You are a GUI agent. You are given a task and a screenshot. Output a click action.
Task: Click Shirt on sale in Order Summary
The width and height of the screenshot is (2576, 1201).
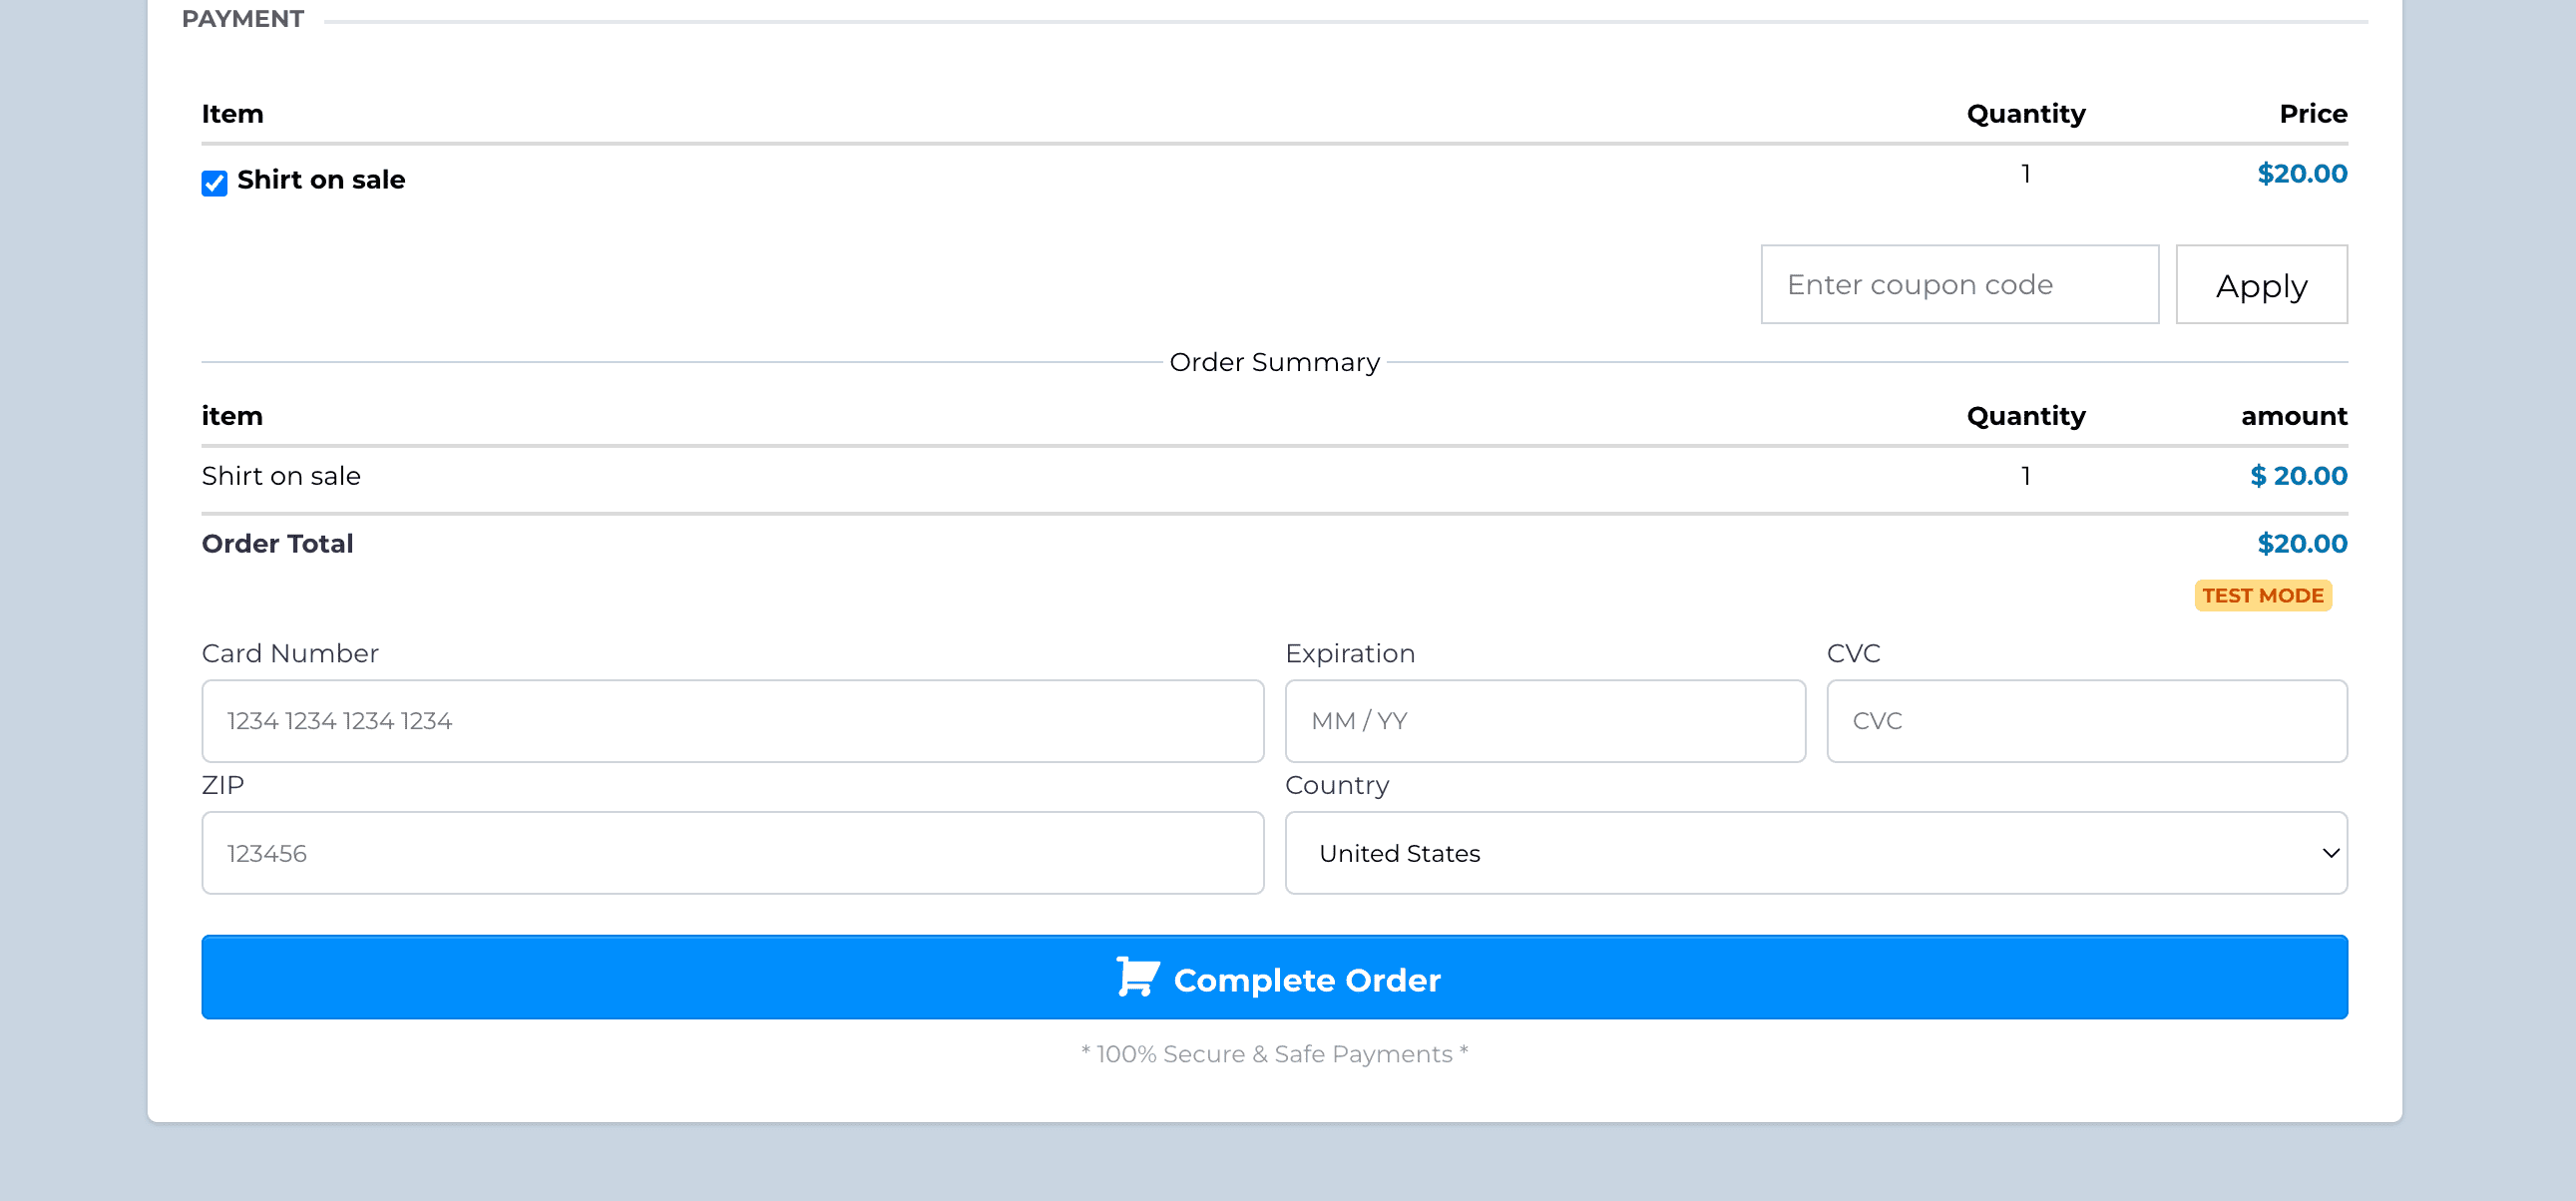coord(281,476)
